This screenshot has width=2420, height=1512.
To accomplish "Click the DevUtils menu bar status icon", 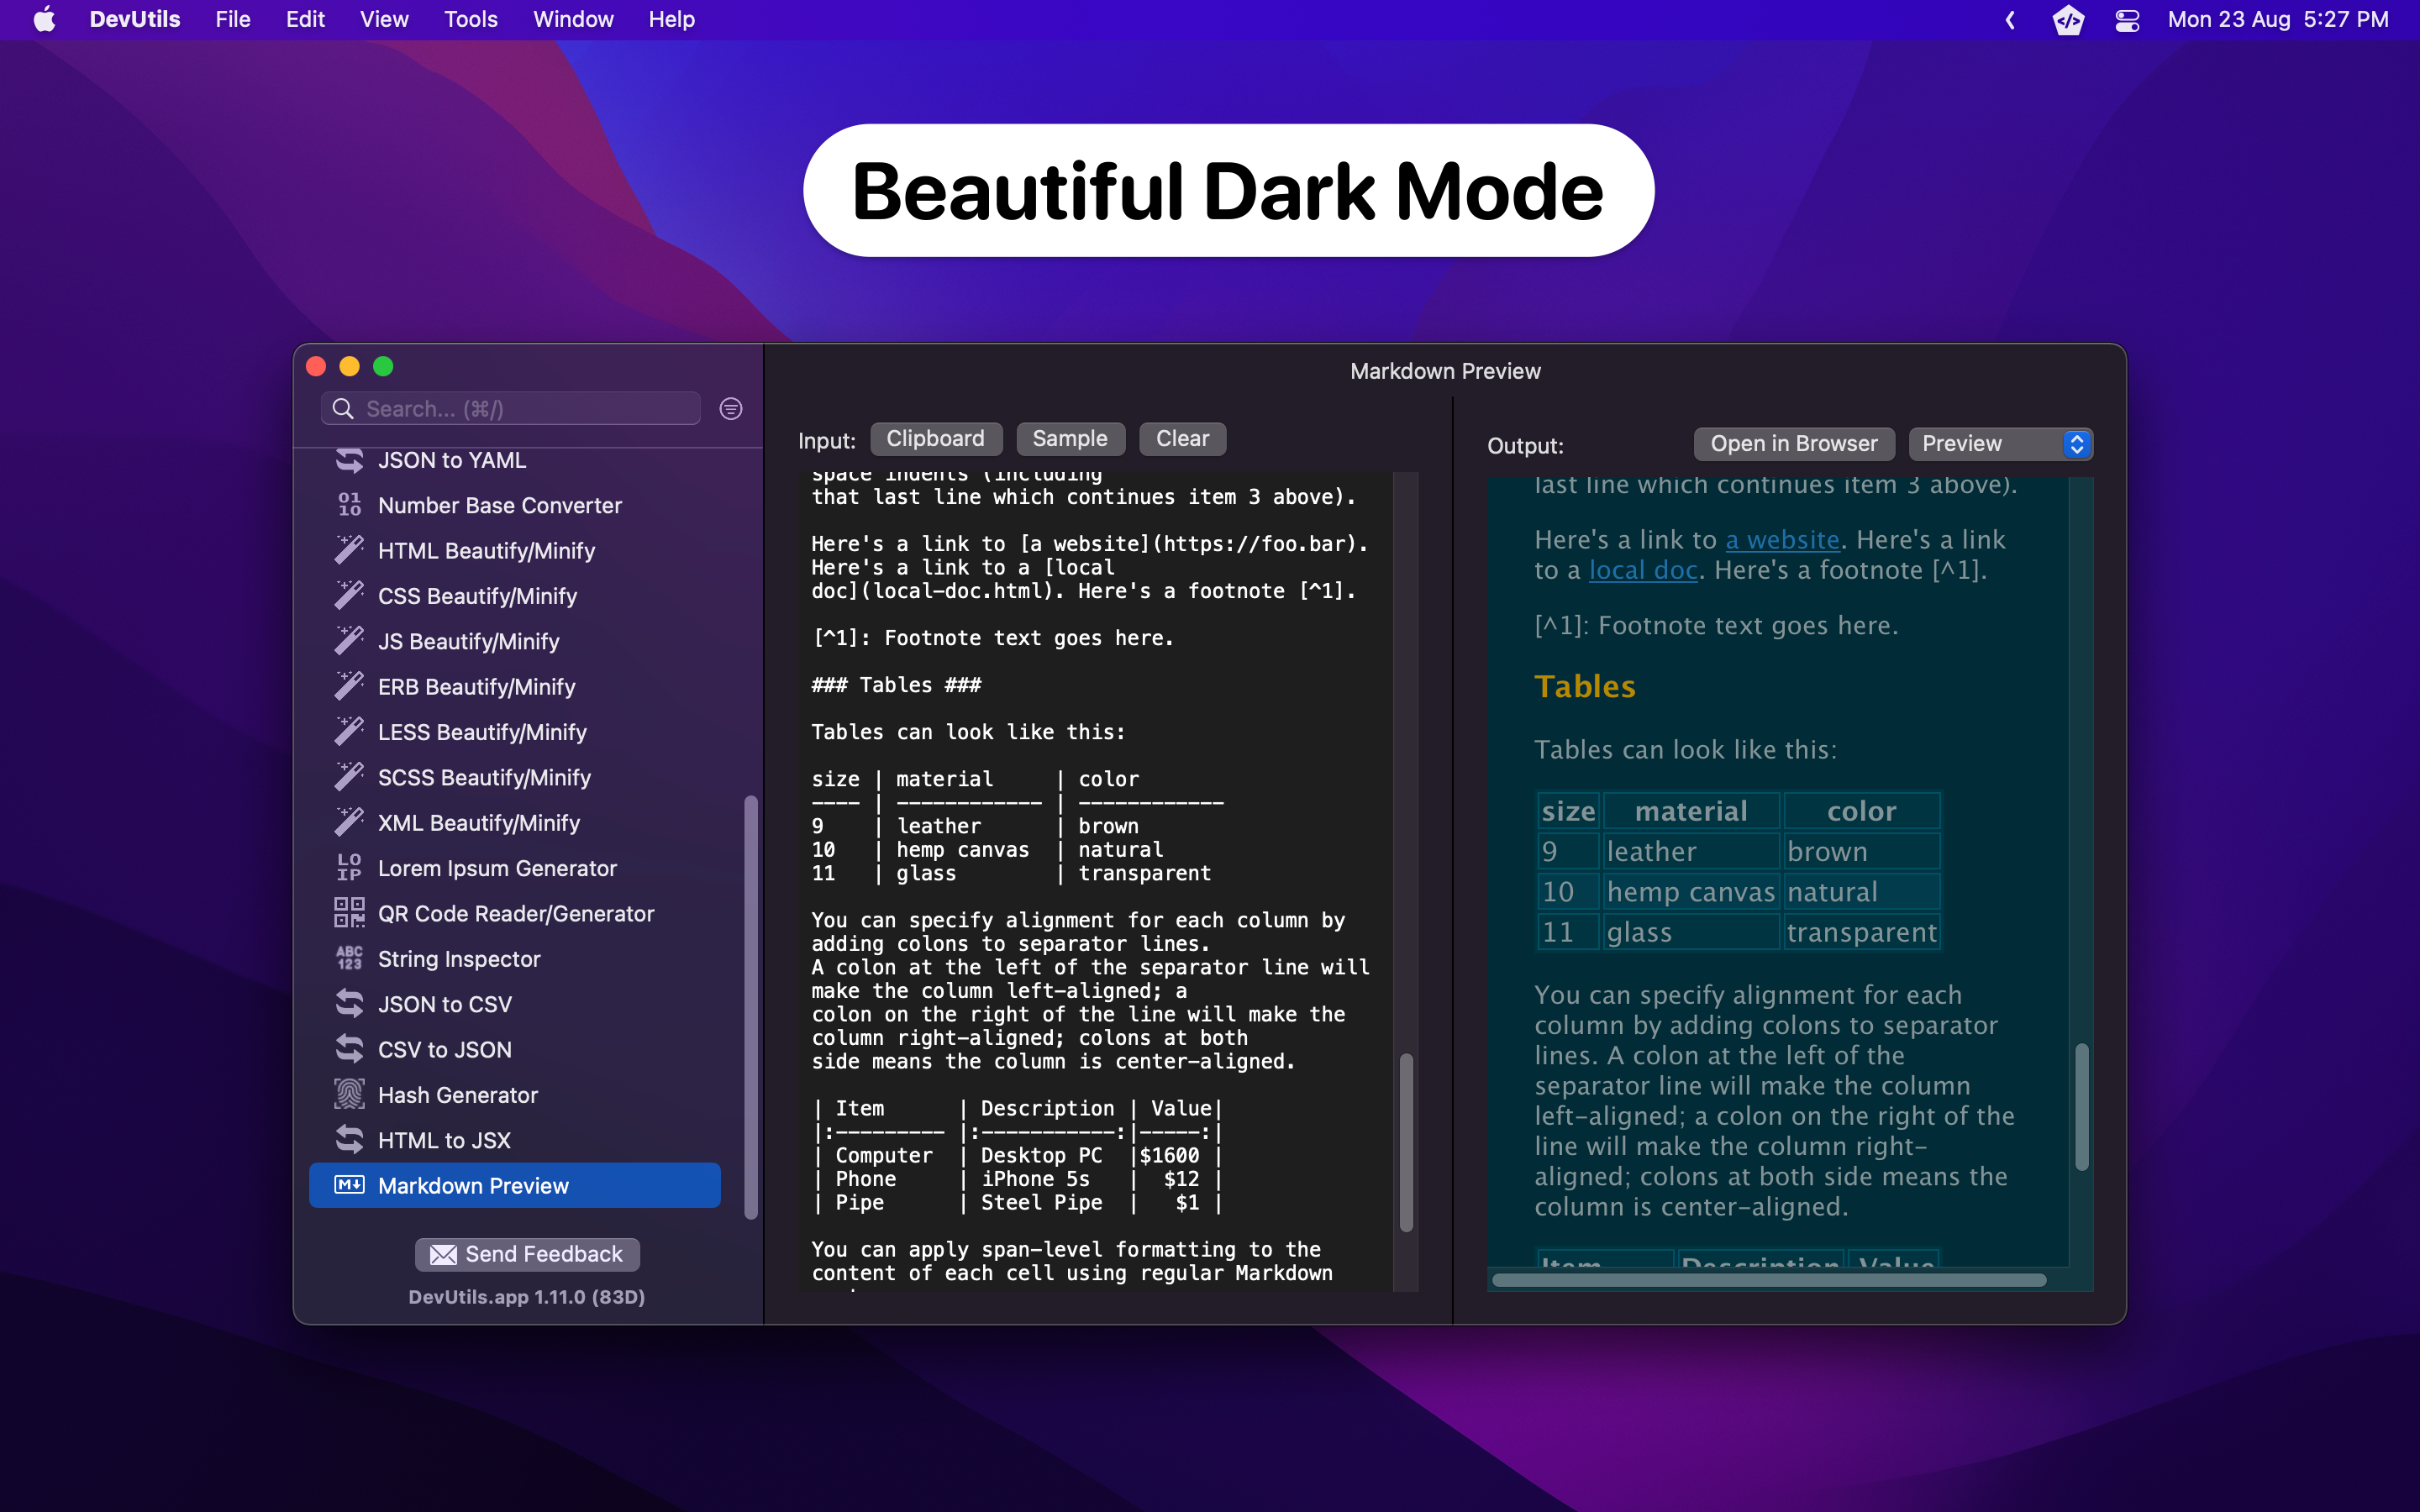I will coord(2067,20).
